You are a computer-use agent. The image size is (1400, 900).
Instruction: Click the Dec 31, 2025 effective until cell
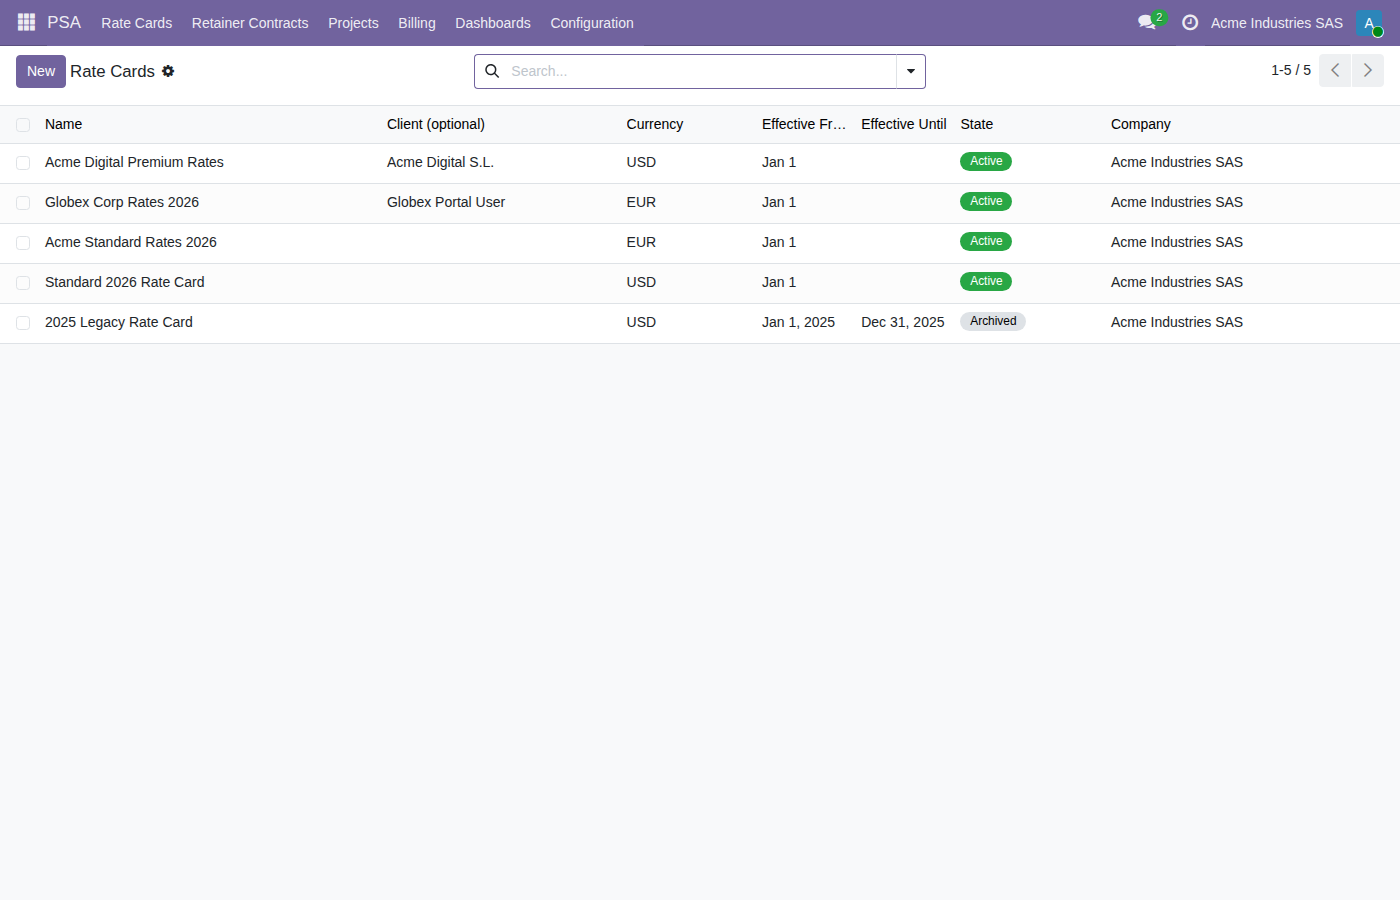[903, 322]
